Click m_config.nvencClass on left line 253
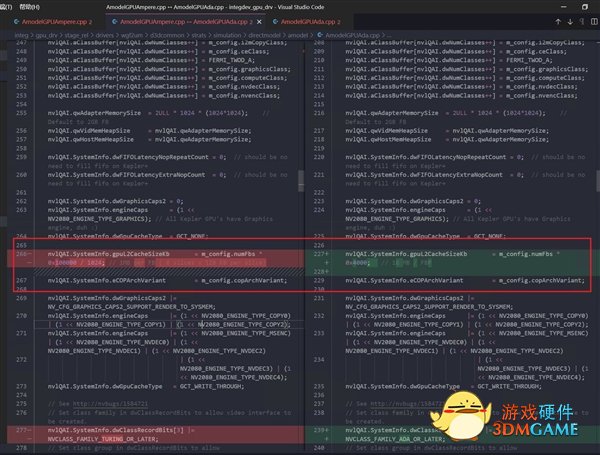 [243, 95]
